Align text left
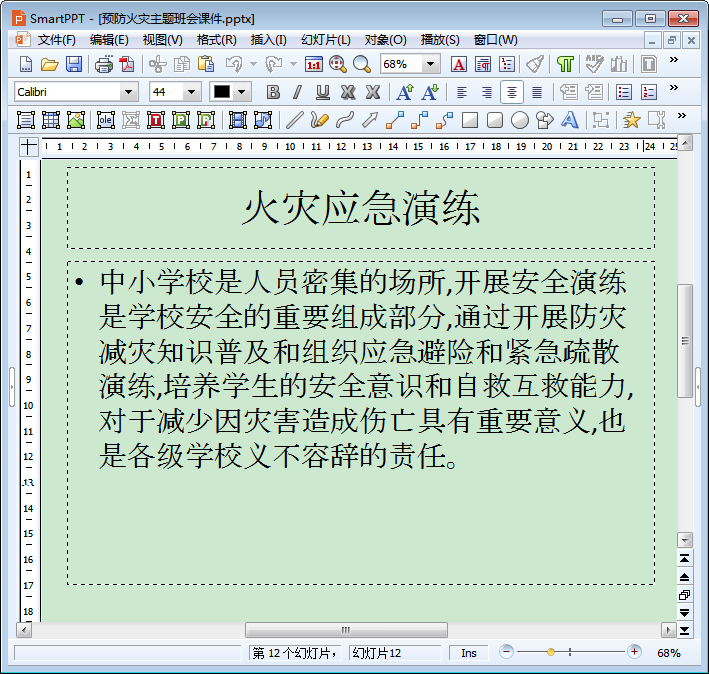 click(x=462, y=92)
